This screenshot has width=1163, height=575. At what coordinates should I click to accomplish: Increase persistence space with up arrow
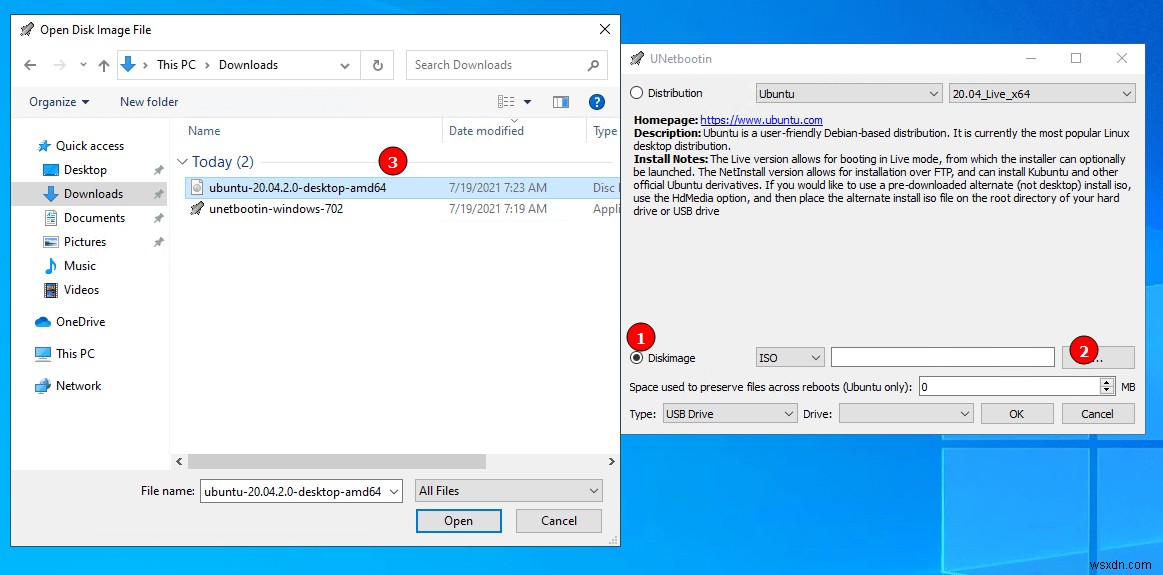(x=1107, y=382)
